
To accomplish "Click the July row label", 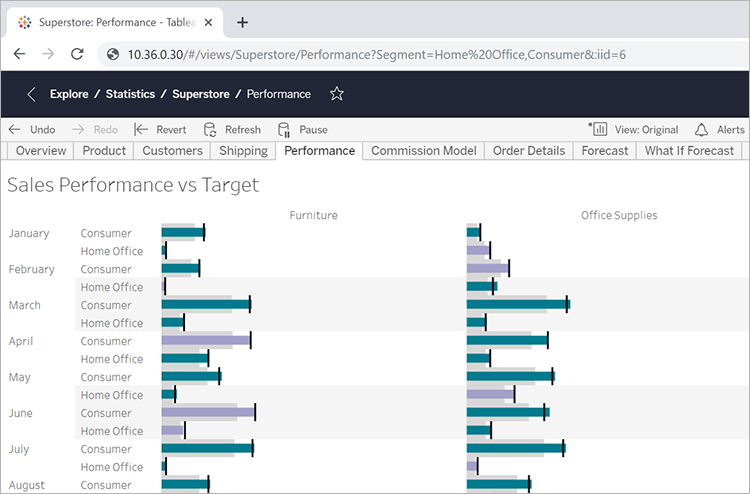I will point(19,449).
